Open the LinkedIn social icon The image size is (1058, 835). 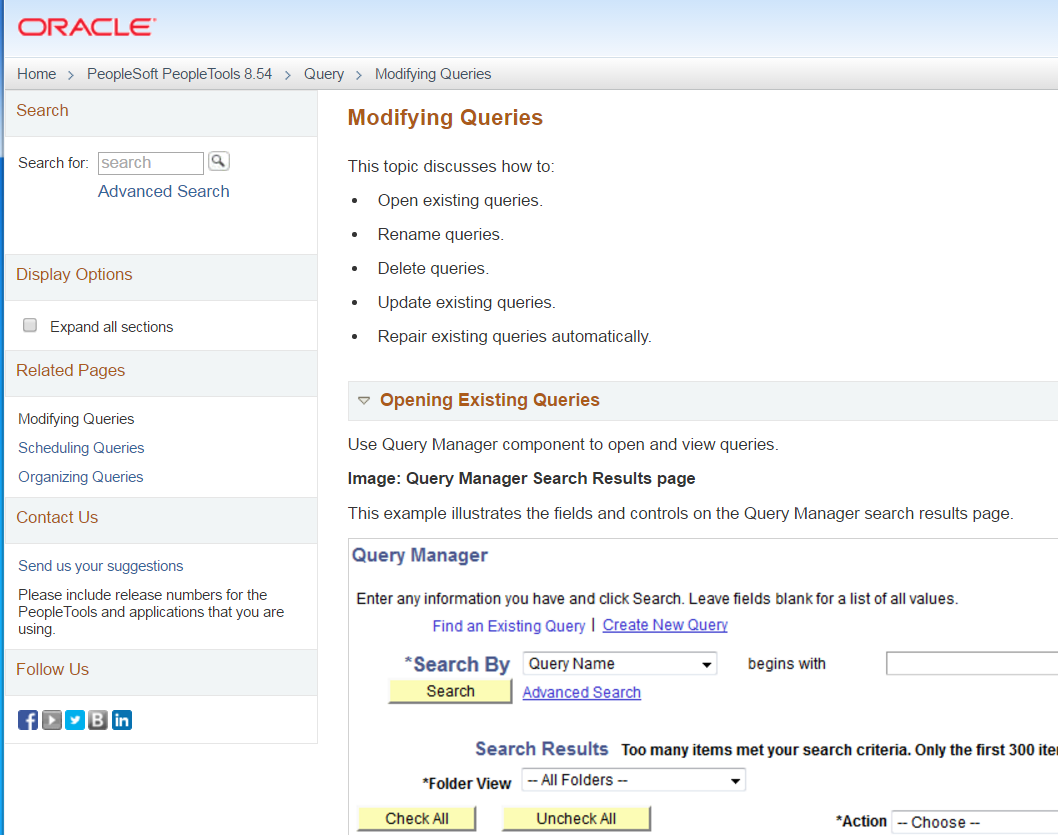121,720
